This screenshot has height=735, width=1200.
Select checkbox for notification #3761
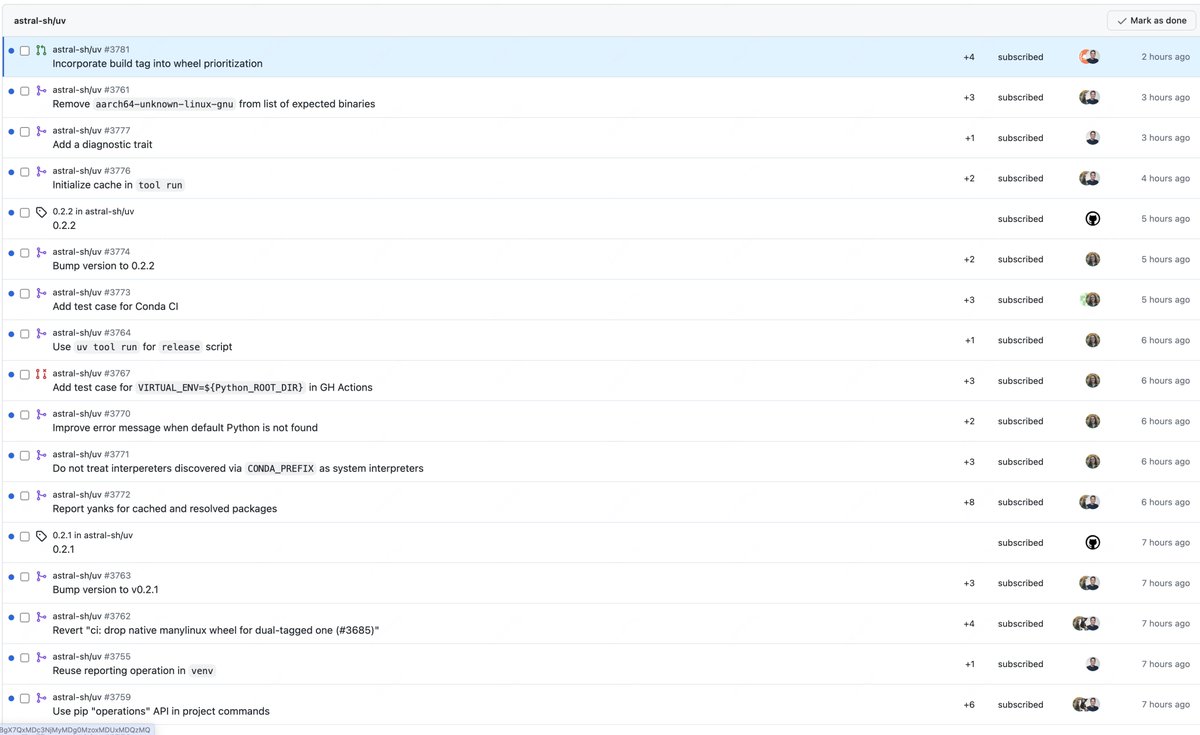click(25, 90)
